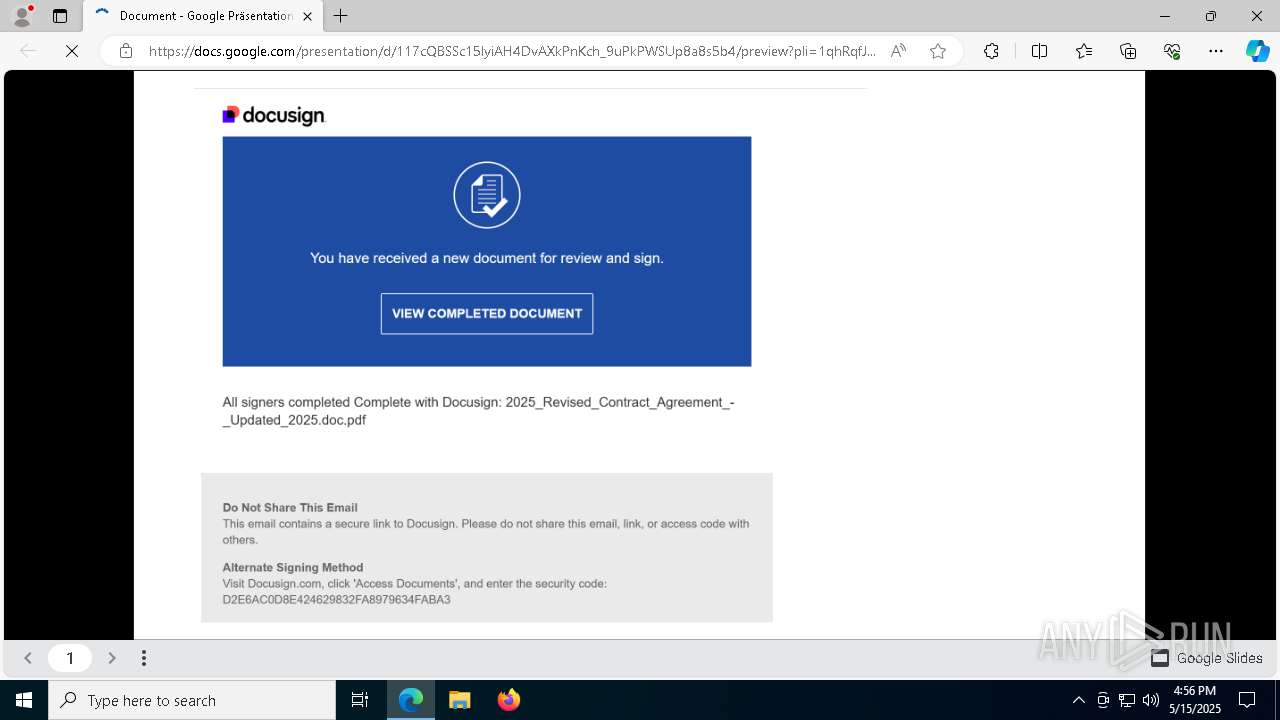This screenshot has height=720, width=1280.
Task: Launch Copilot sidebar
Action: coord(1257,51)
